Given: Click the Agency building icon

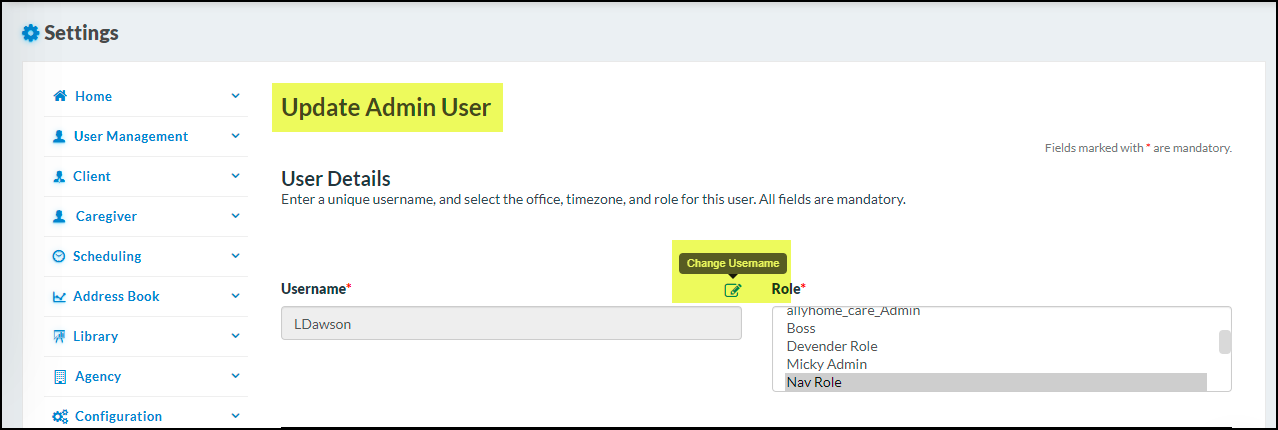Looking at the screenshot, I should [x=59, y=376].
